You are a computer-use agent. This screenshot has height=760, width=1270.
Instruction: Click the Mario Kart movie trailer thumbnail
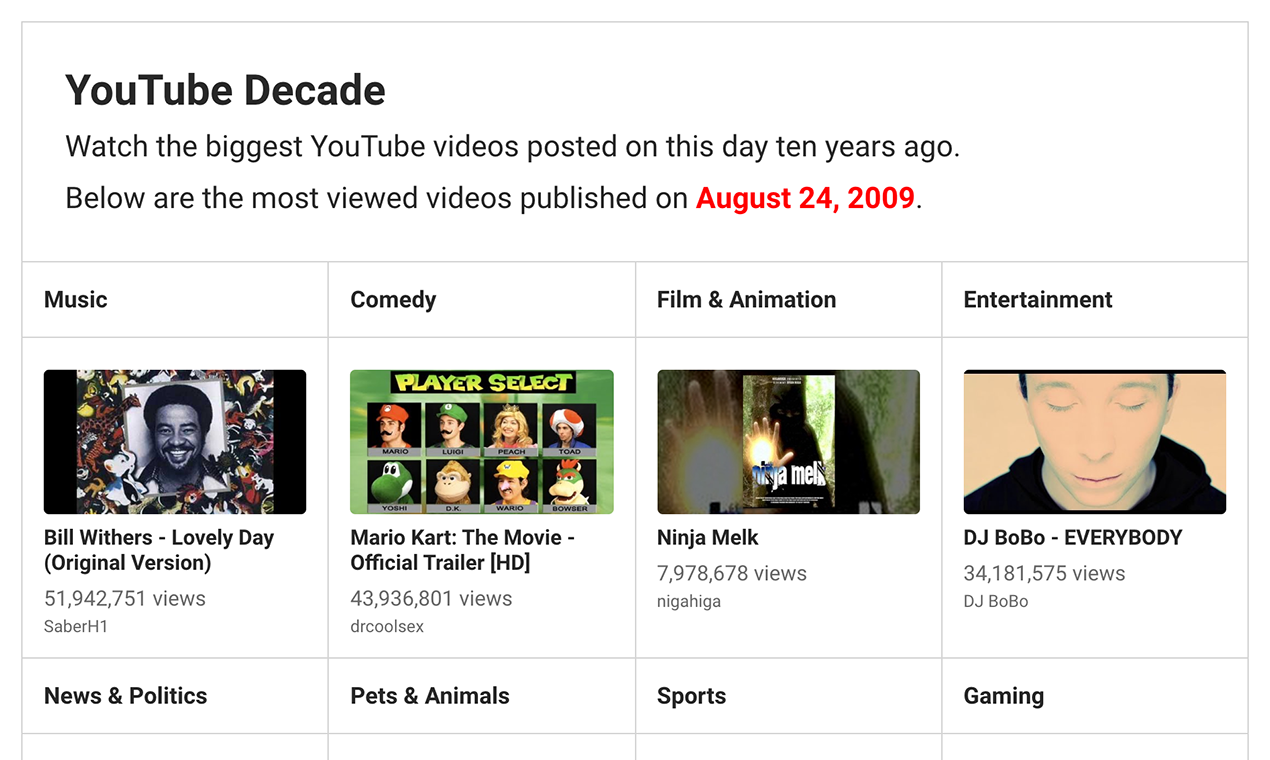point(481,441)
